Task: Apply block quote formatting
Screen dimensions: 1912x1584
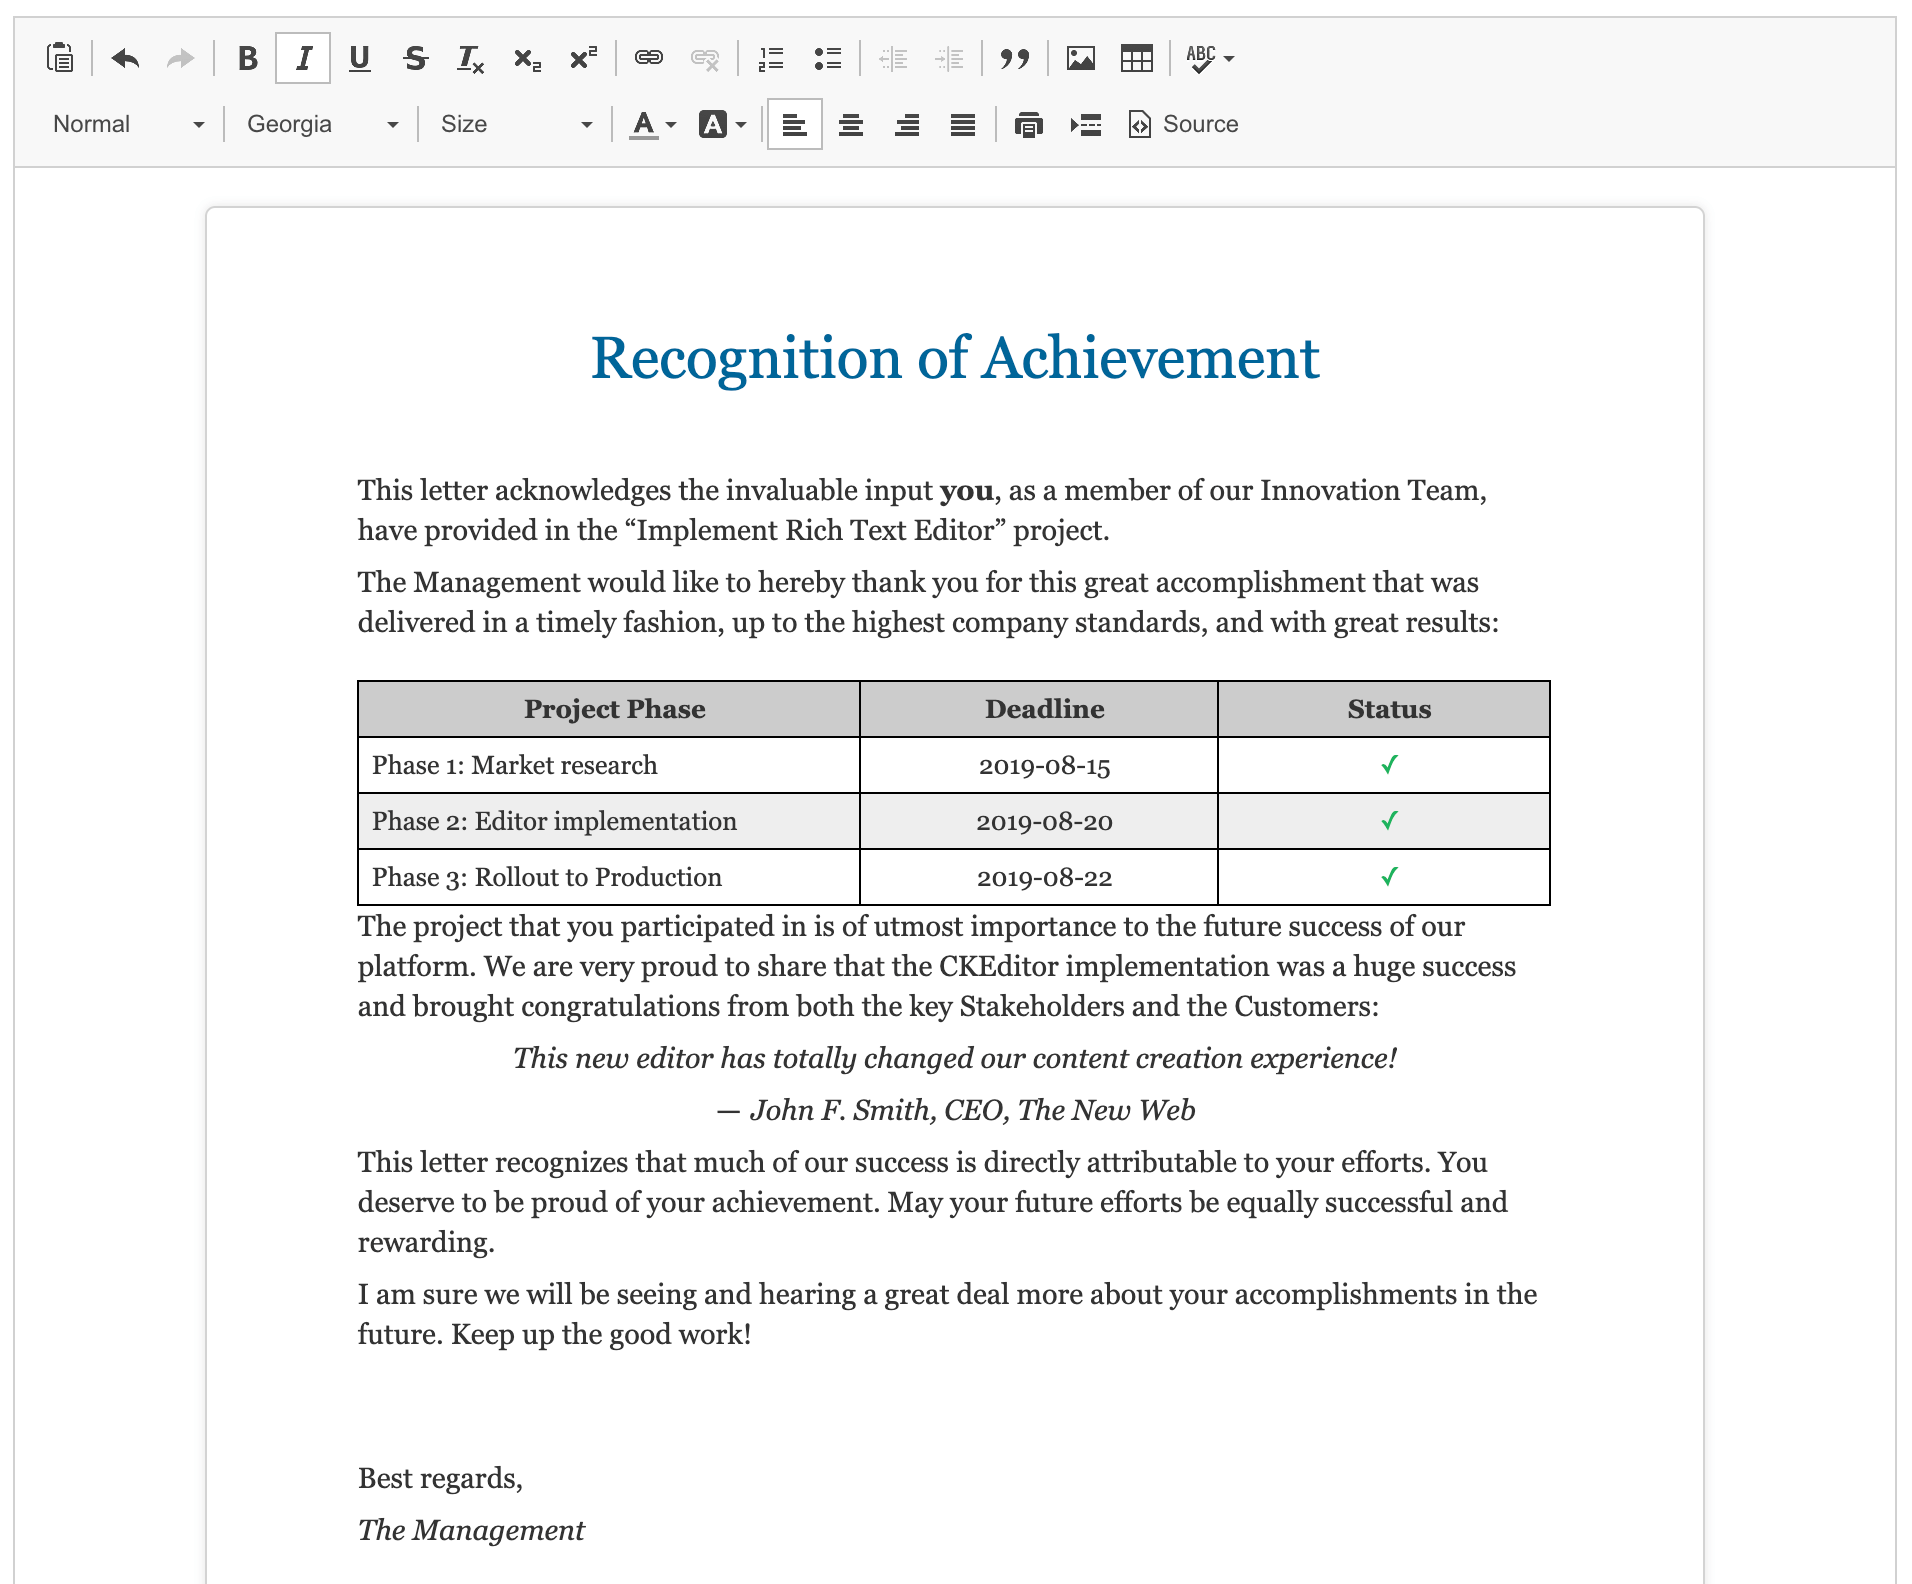Action: 1014,58
